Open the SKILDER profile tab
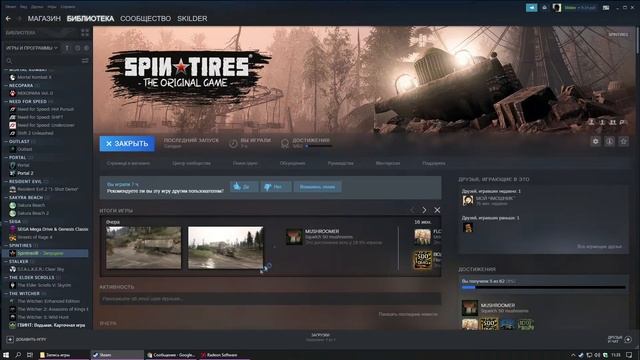The height and width of the screenshot is (360, 640). [192, 19]
